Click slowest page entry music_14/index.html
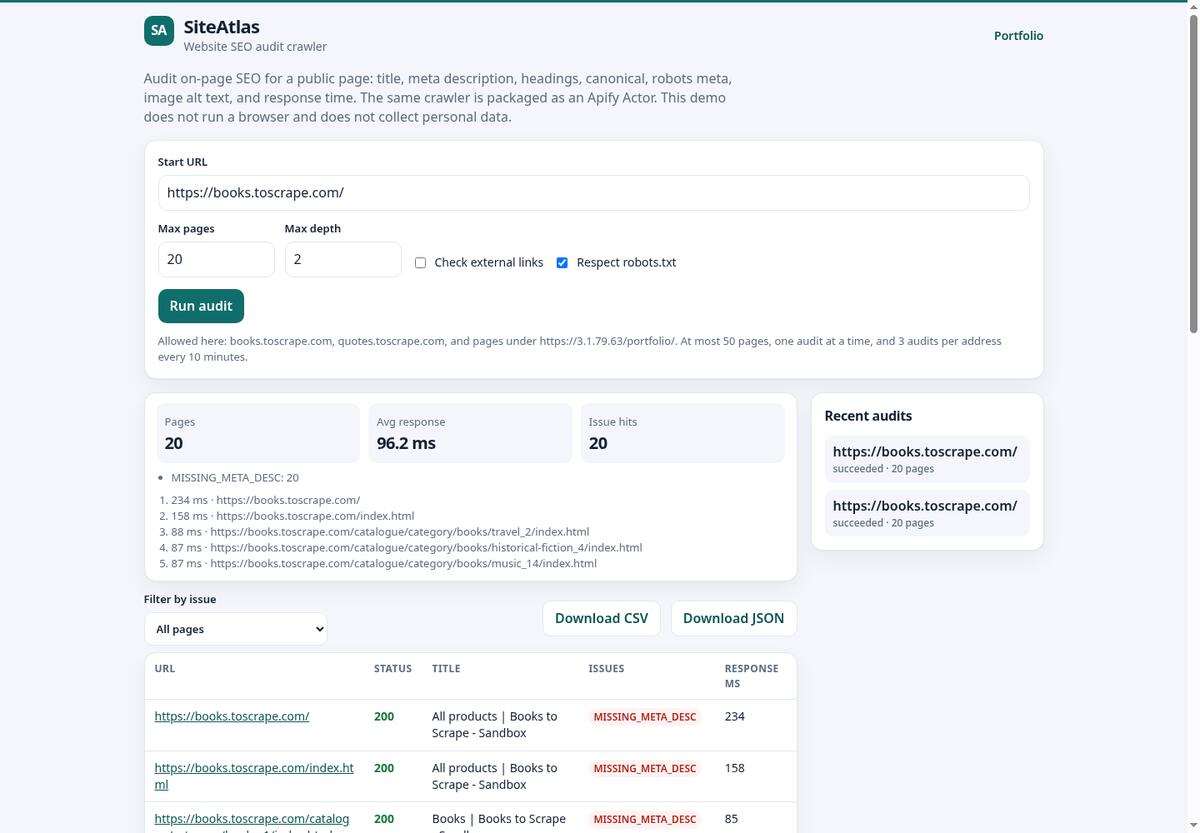The width and height of the screenshot is (1200, 833). pyautogui.click(x=384, y=564)
